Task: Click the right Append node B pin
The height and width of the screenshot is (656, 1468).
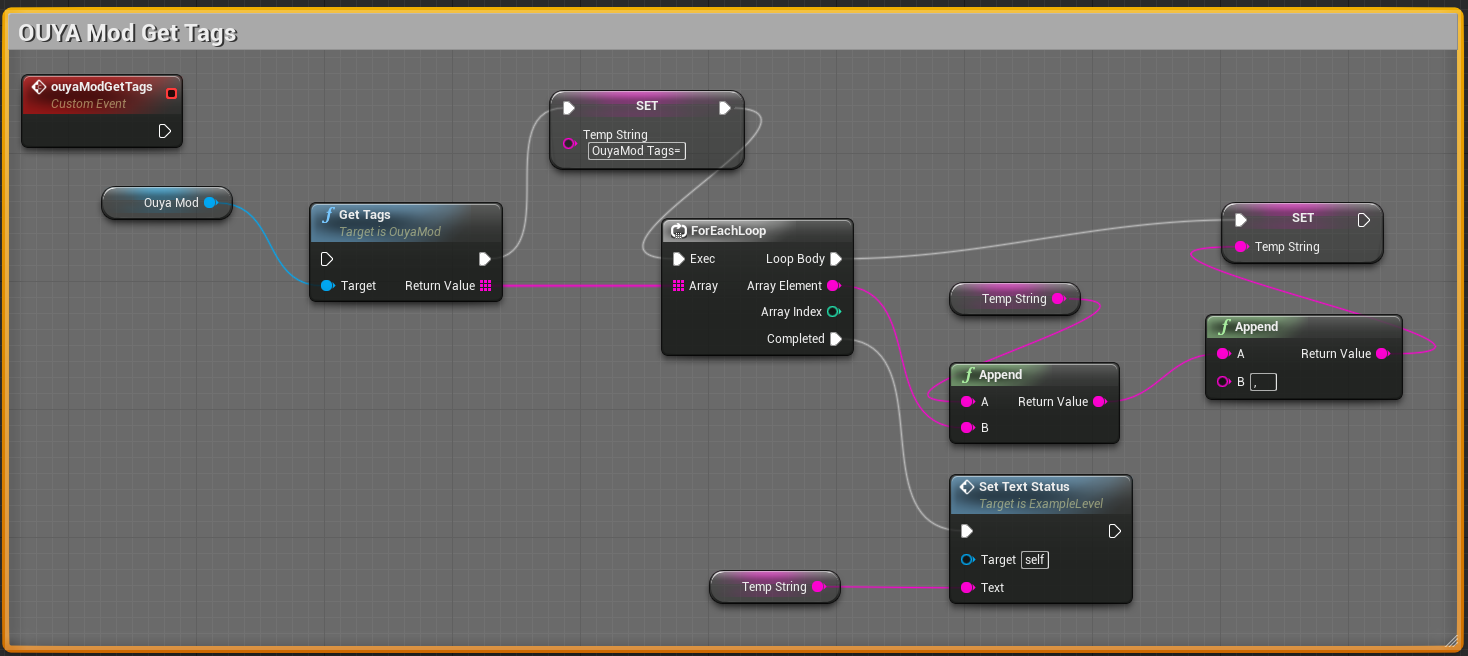Action: click(1223, 382)
